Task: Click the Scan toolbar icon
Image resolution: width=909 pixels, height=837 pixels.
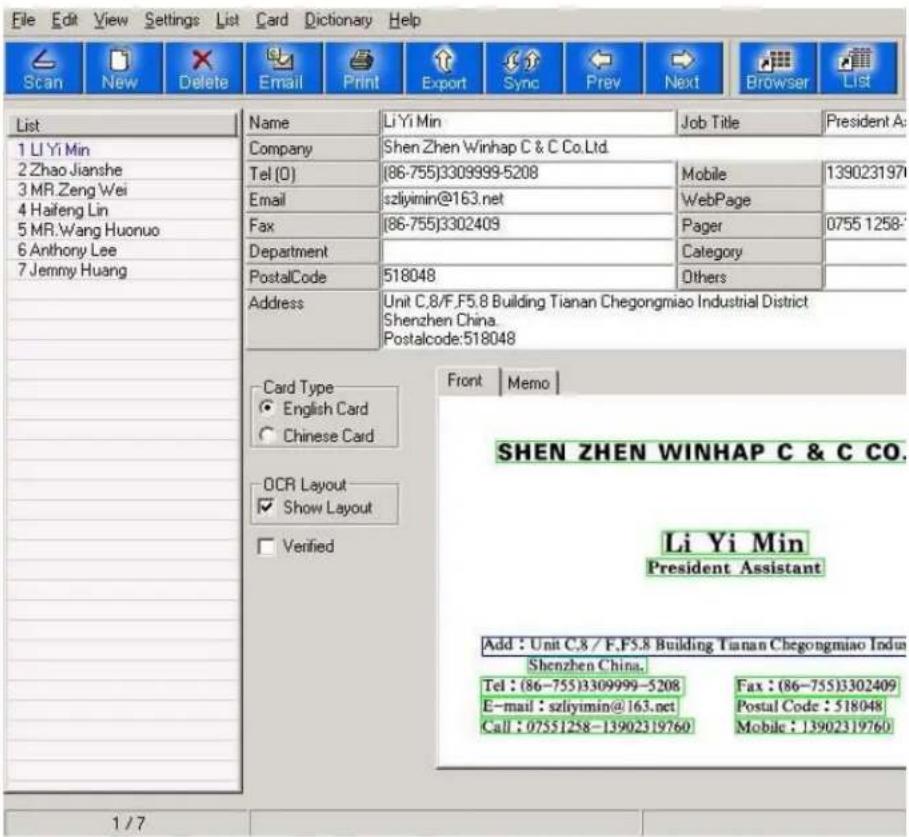Action: (43, 68)
